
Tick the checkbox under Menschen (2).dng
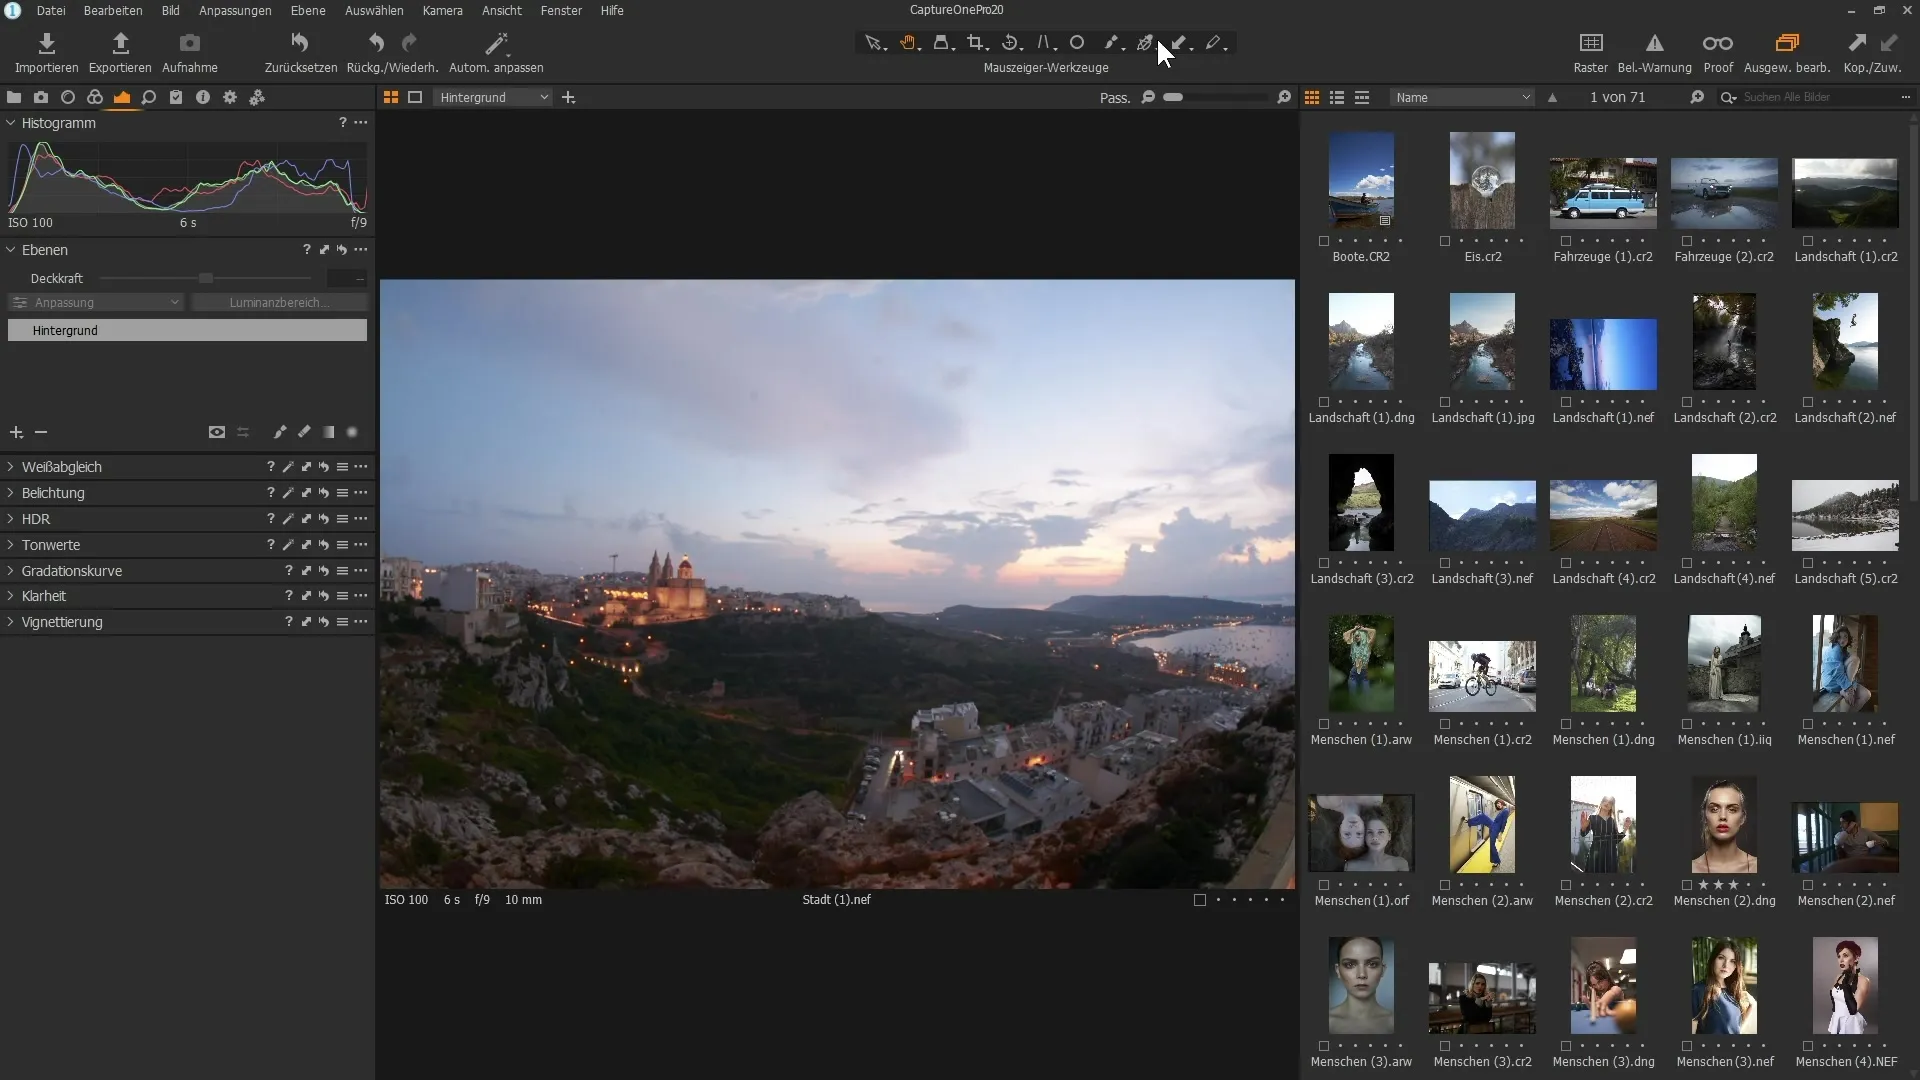pyautogui.click(x=1687, y=885)
